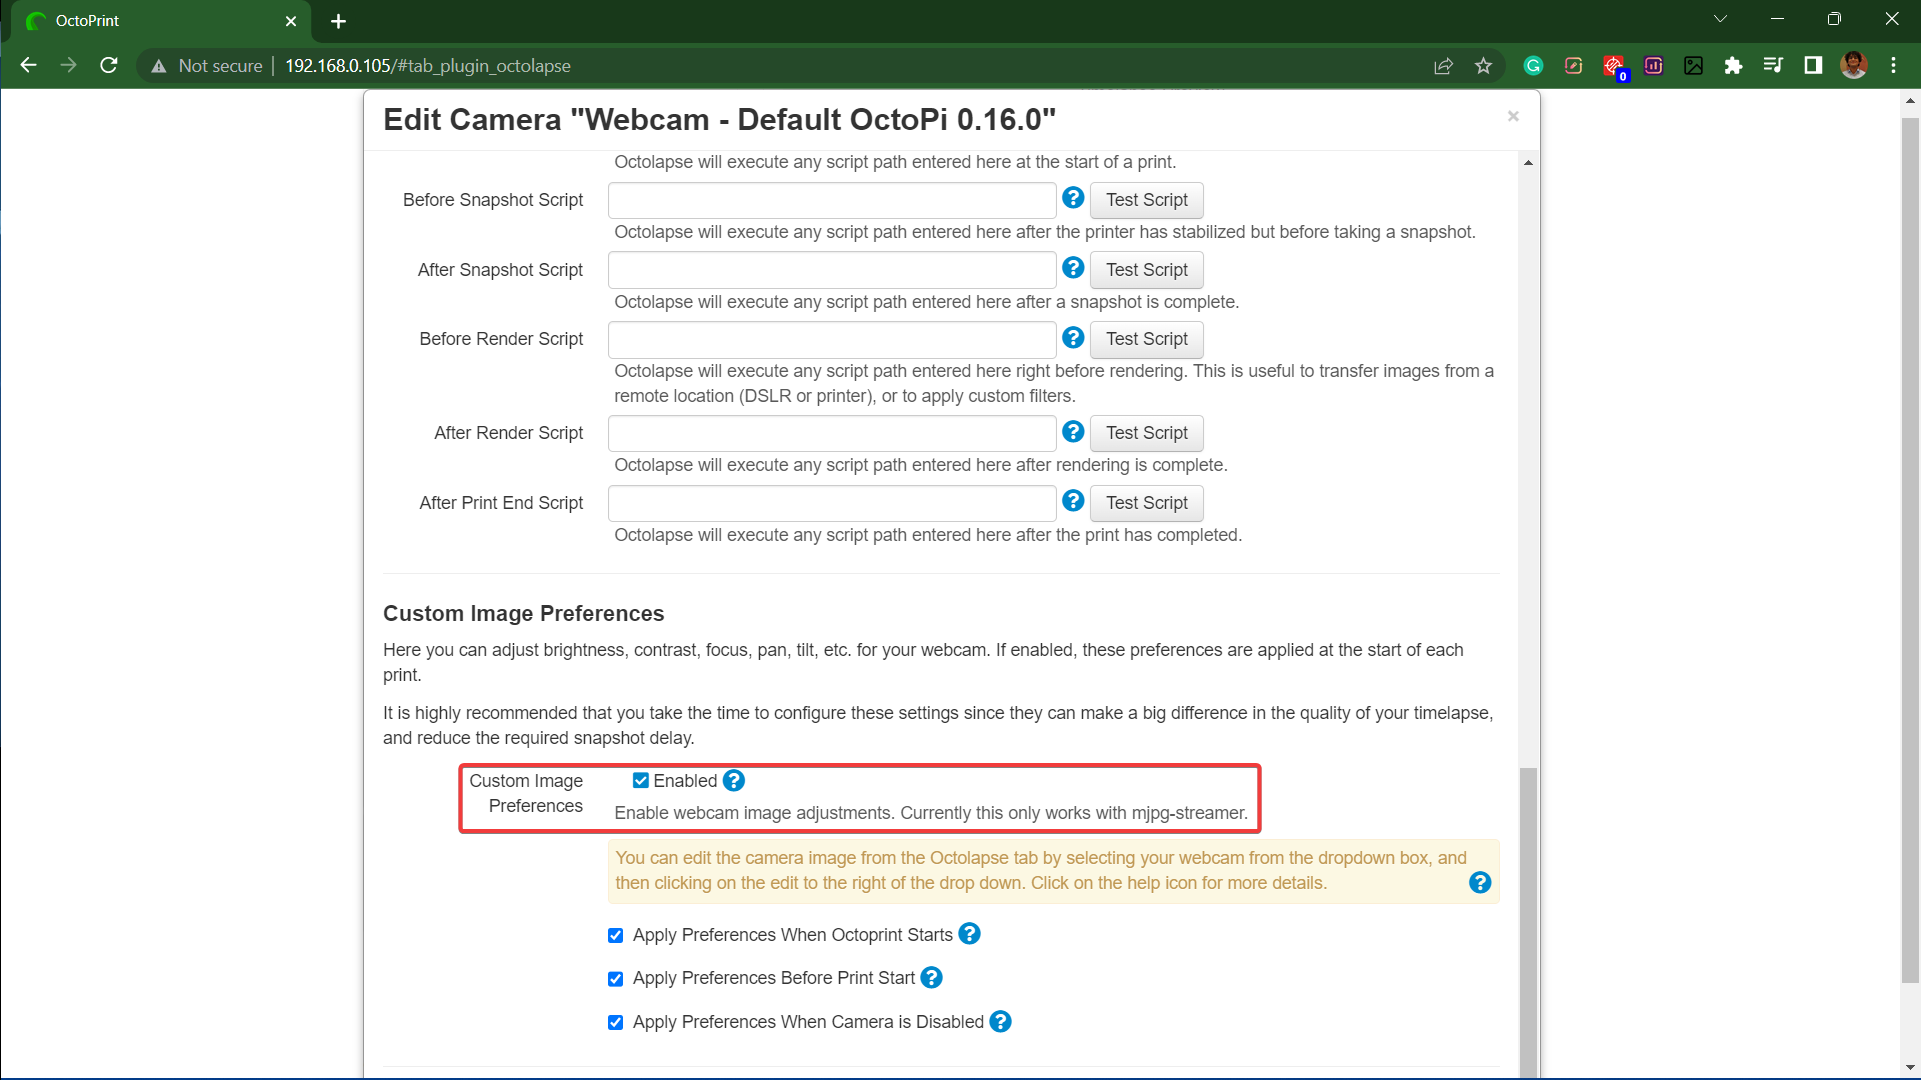Share this page icon in address bar

click(x=1443, y=66)
